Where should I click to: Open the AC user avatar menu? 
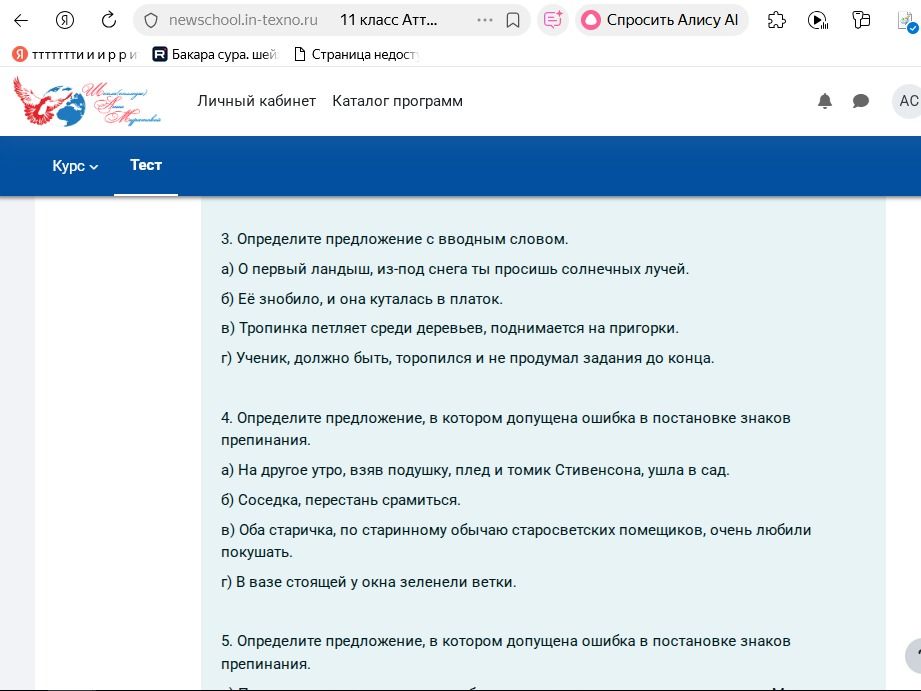coord(907,101)
